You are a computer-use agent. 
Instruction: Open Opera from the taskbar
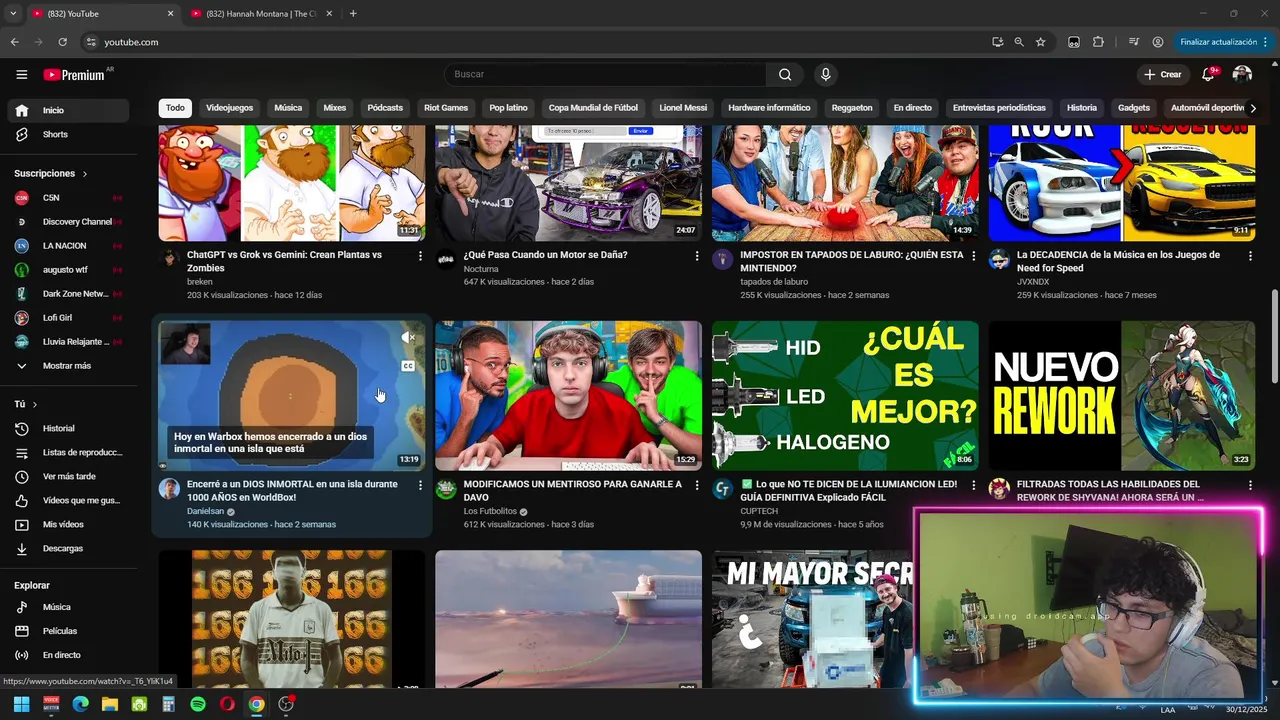(x=227, y=704)
